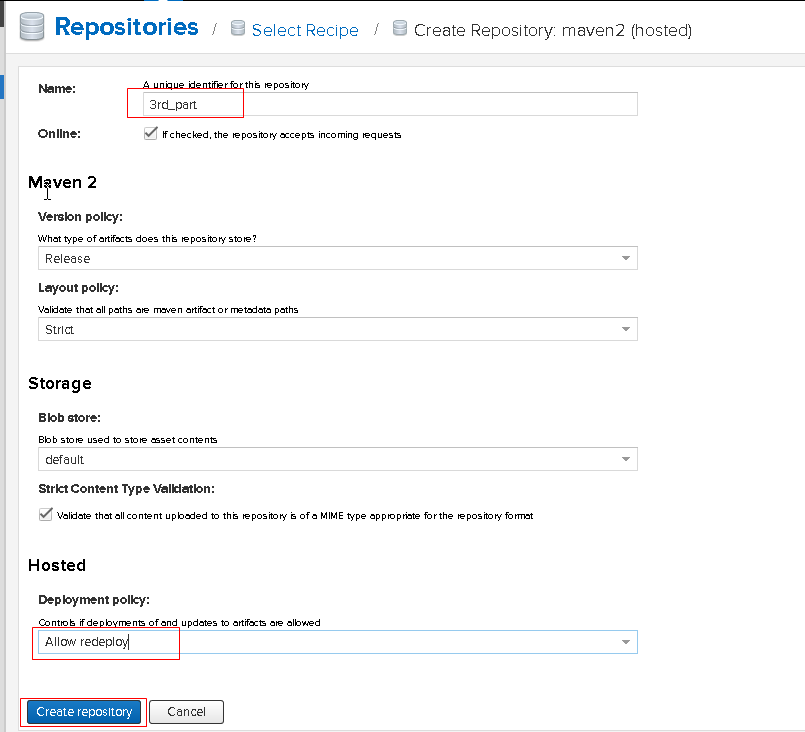Click the default blob store field
The width and height of the screenshot is (805, 732).
(x=338, y=459)
